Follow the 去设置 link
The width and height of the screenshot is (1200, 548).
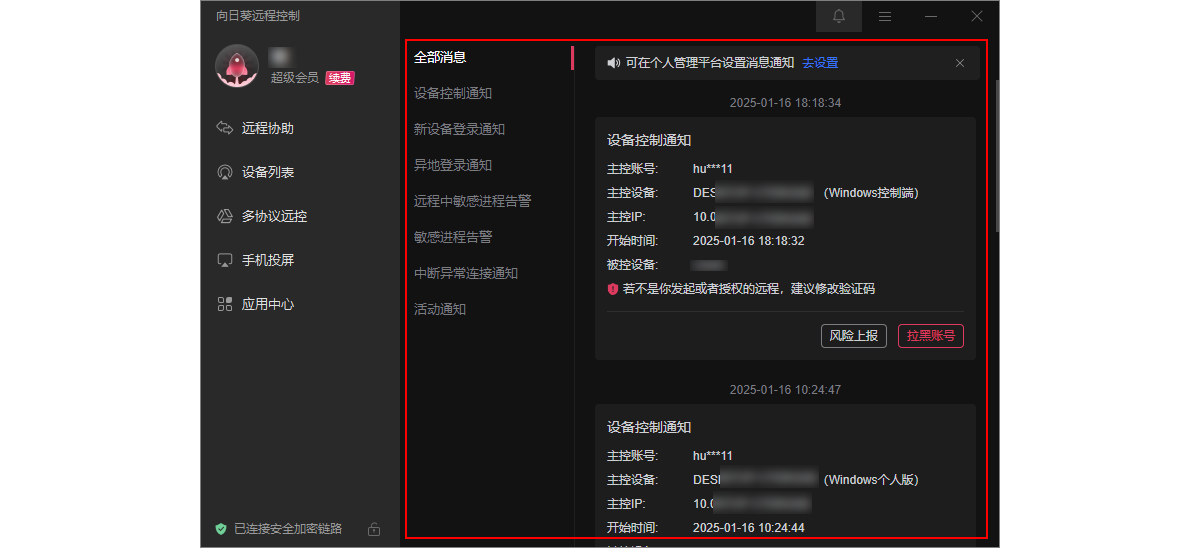[x=820, y=62]
